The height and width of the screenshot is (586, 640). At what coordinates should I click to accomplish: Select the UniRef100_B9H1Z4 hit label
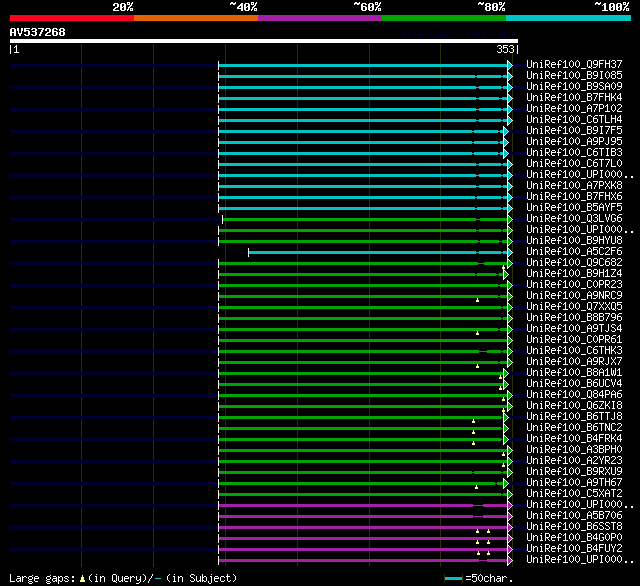(574, 274)
